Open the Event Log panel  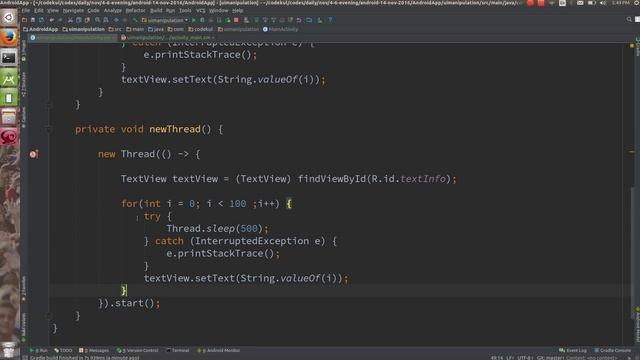[x=573, y=350]
